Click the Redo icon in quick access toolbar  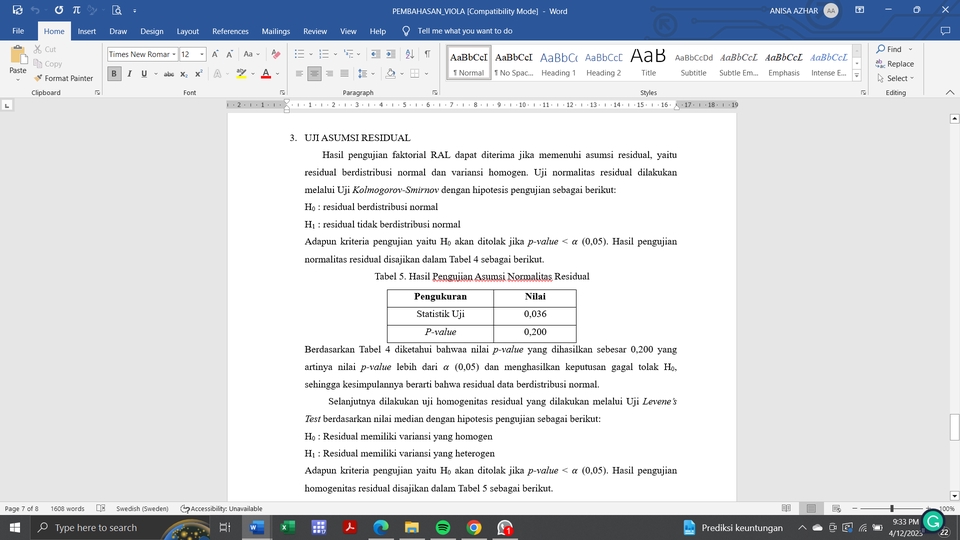tap(59, 10)
